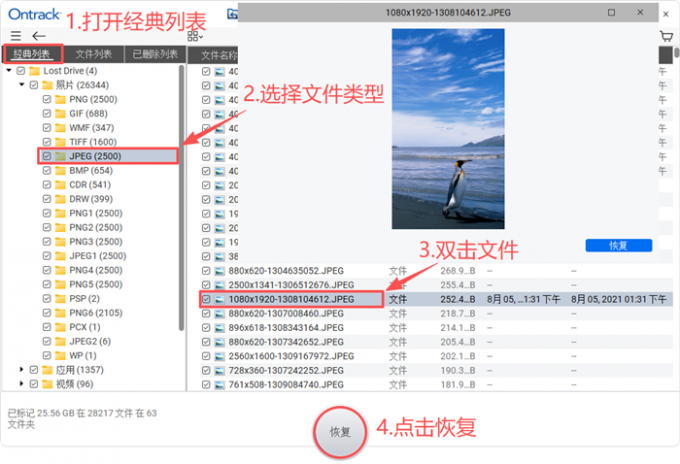Viewport: 680px width, 464px height.
Task: Click the WP folder icon
Action: pos(60,356)
